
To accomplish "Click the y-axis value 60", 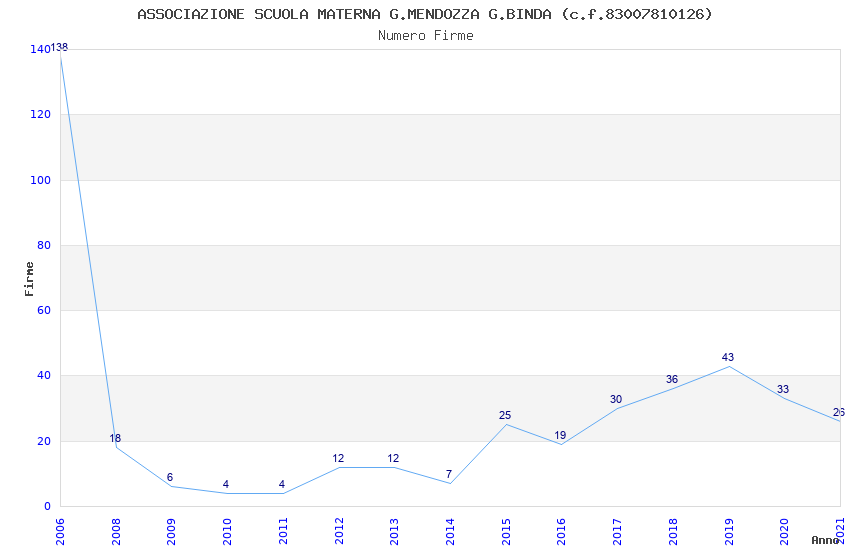I will [x=44, y=310].
